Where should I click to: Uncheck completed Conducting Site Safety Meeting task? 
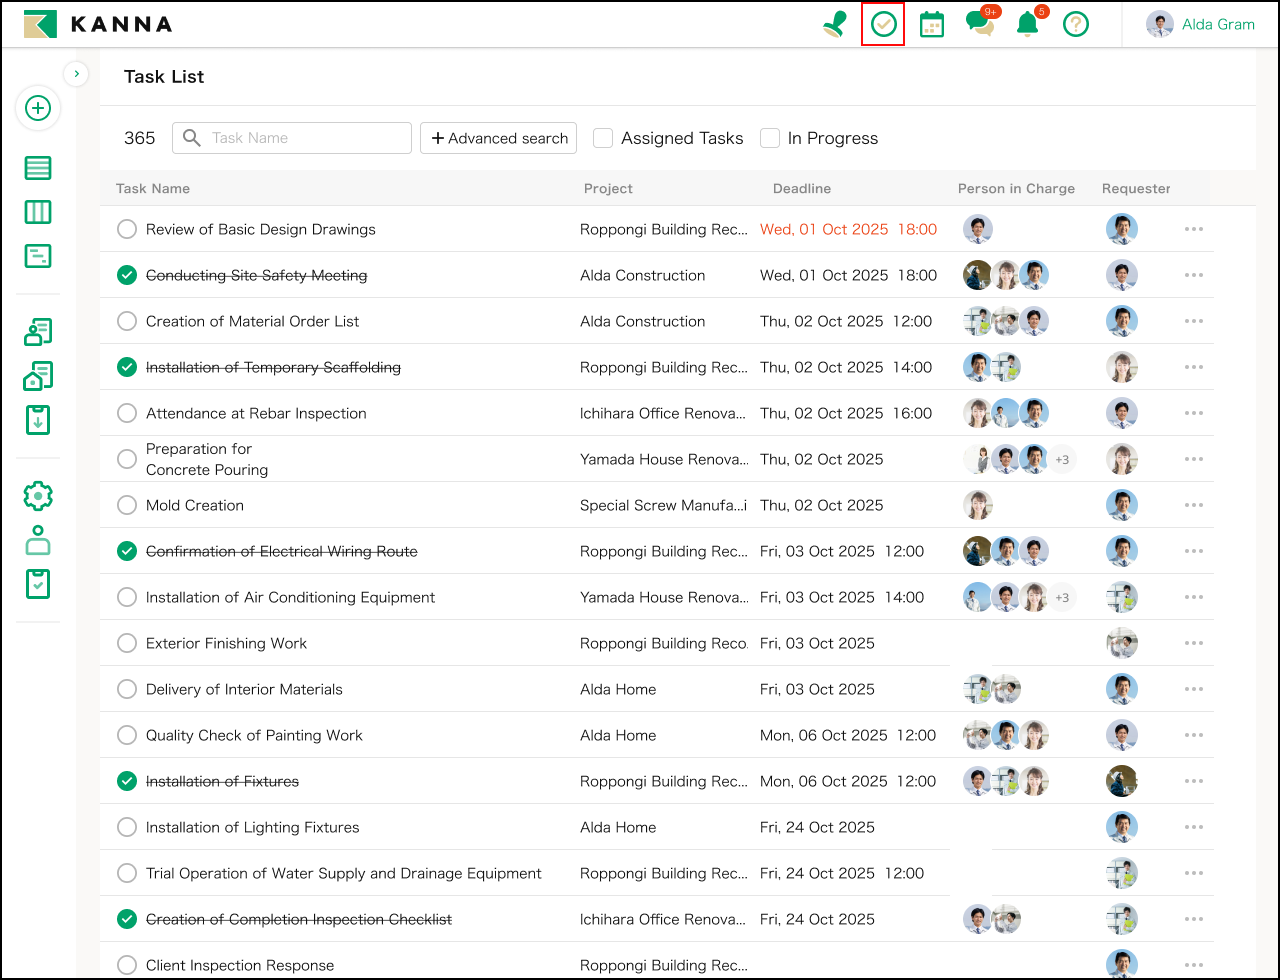[x=127, y=275]
